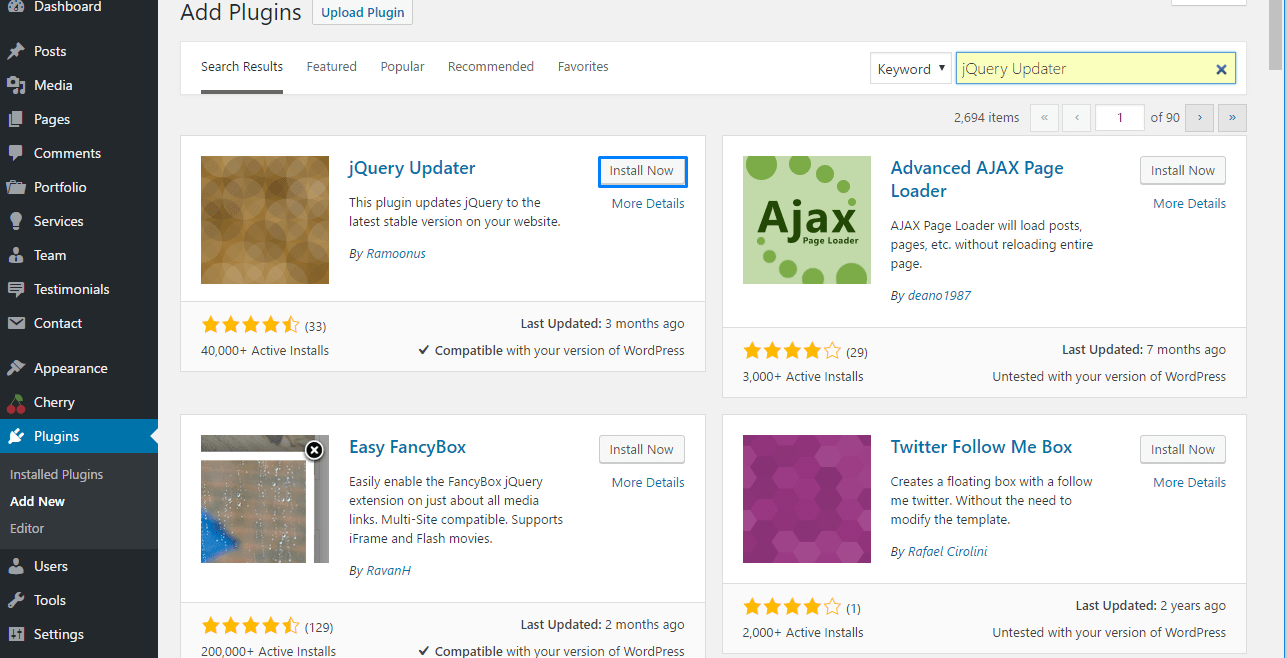Image resolution: width=1288 pixels, height=658 pixels.
Task: Open the Portfolio section icon
Action: (18, 187)
